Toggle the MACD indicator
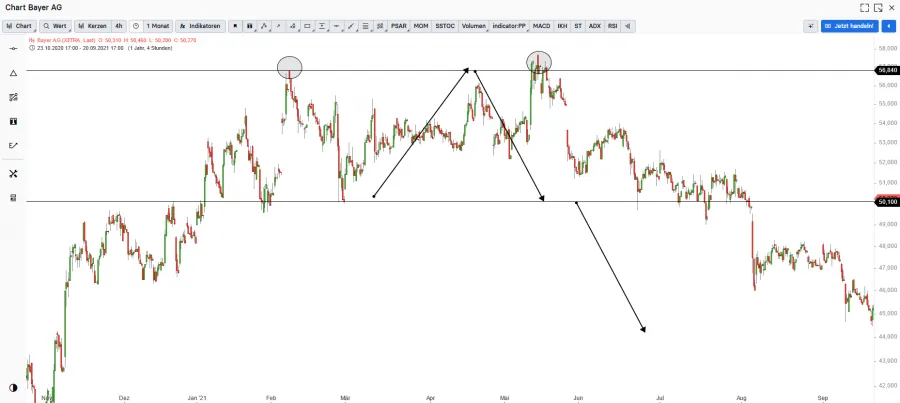 541,26
